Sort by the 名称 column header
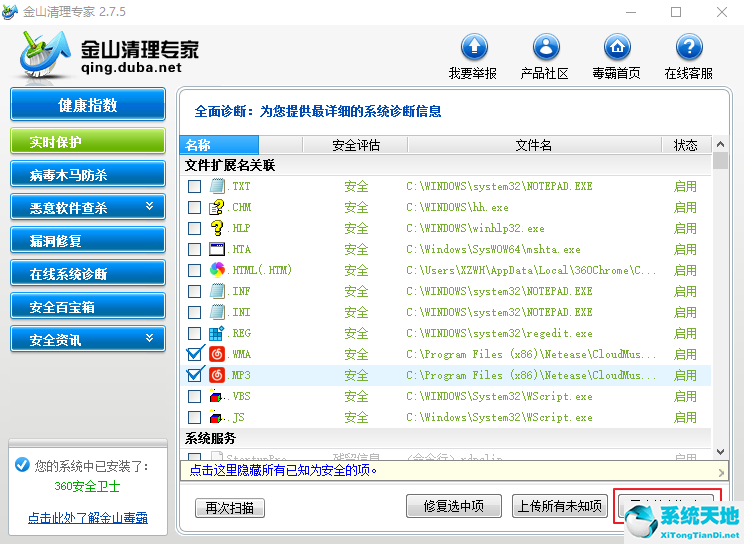The width and height of the screenshot is (744, 544). point(219,144)
